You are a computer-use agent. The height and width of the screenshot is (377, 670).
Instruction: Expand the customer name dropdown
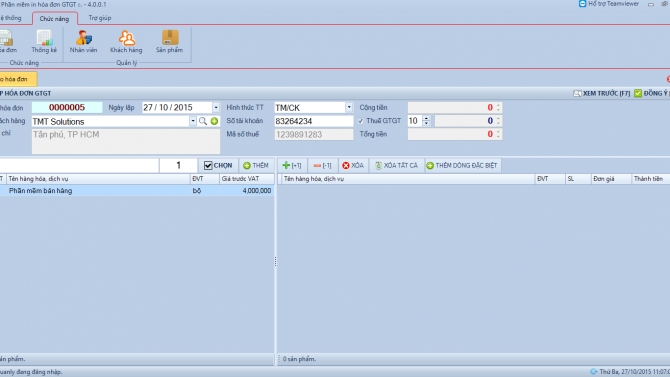tap(193, 121)
